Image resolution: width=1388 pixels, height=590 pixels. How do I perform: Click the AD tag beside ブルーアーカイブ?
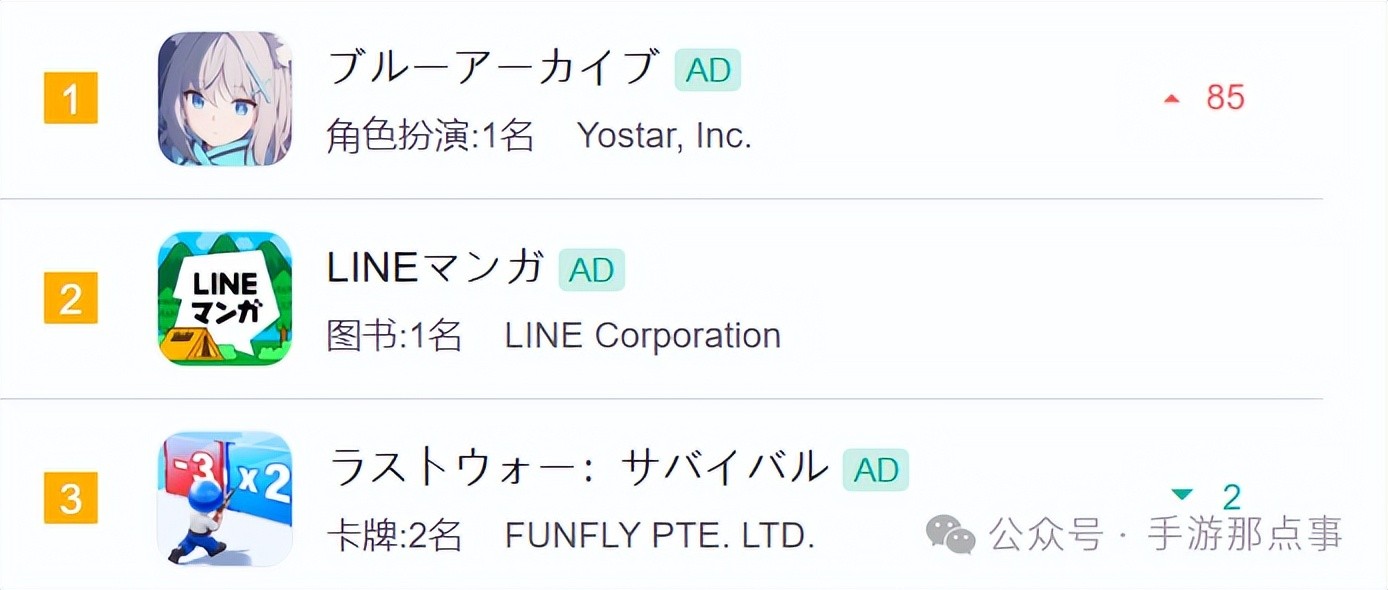[x=708, y=70]
